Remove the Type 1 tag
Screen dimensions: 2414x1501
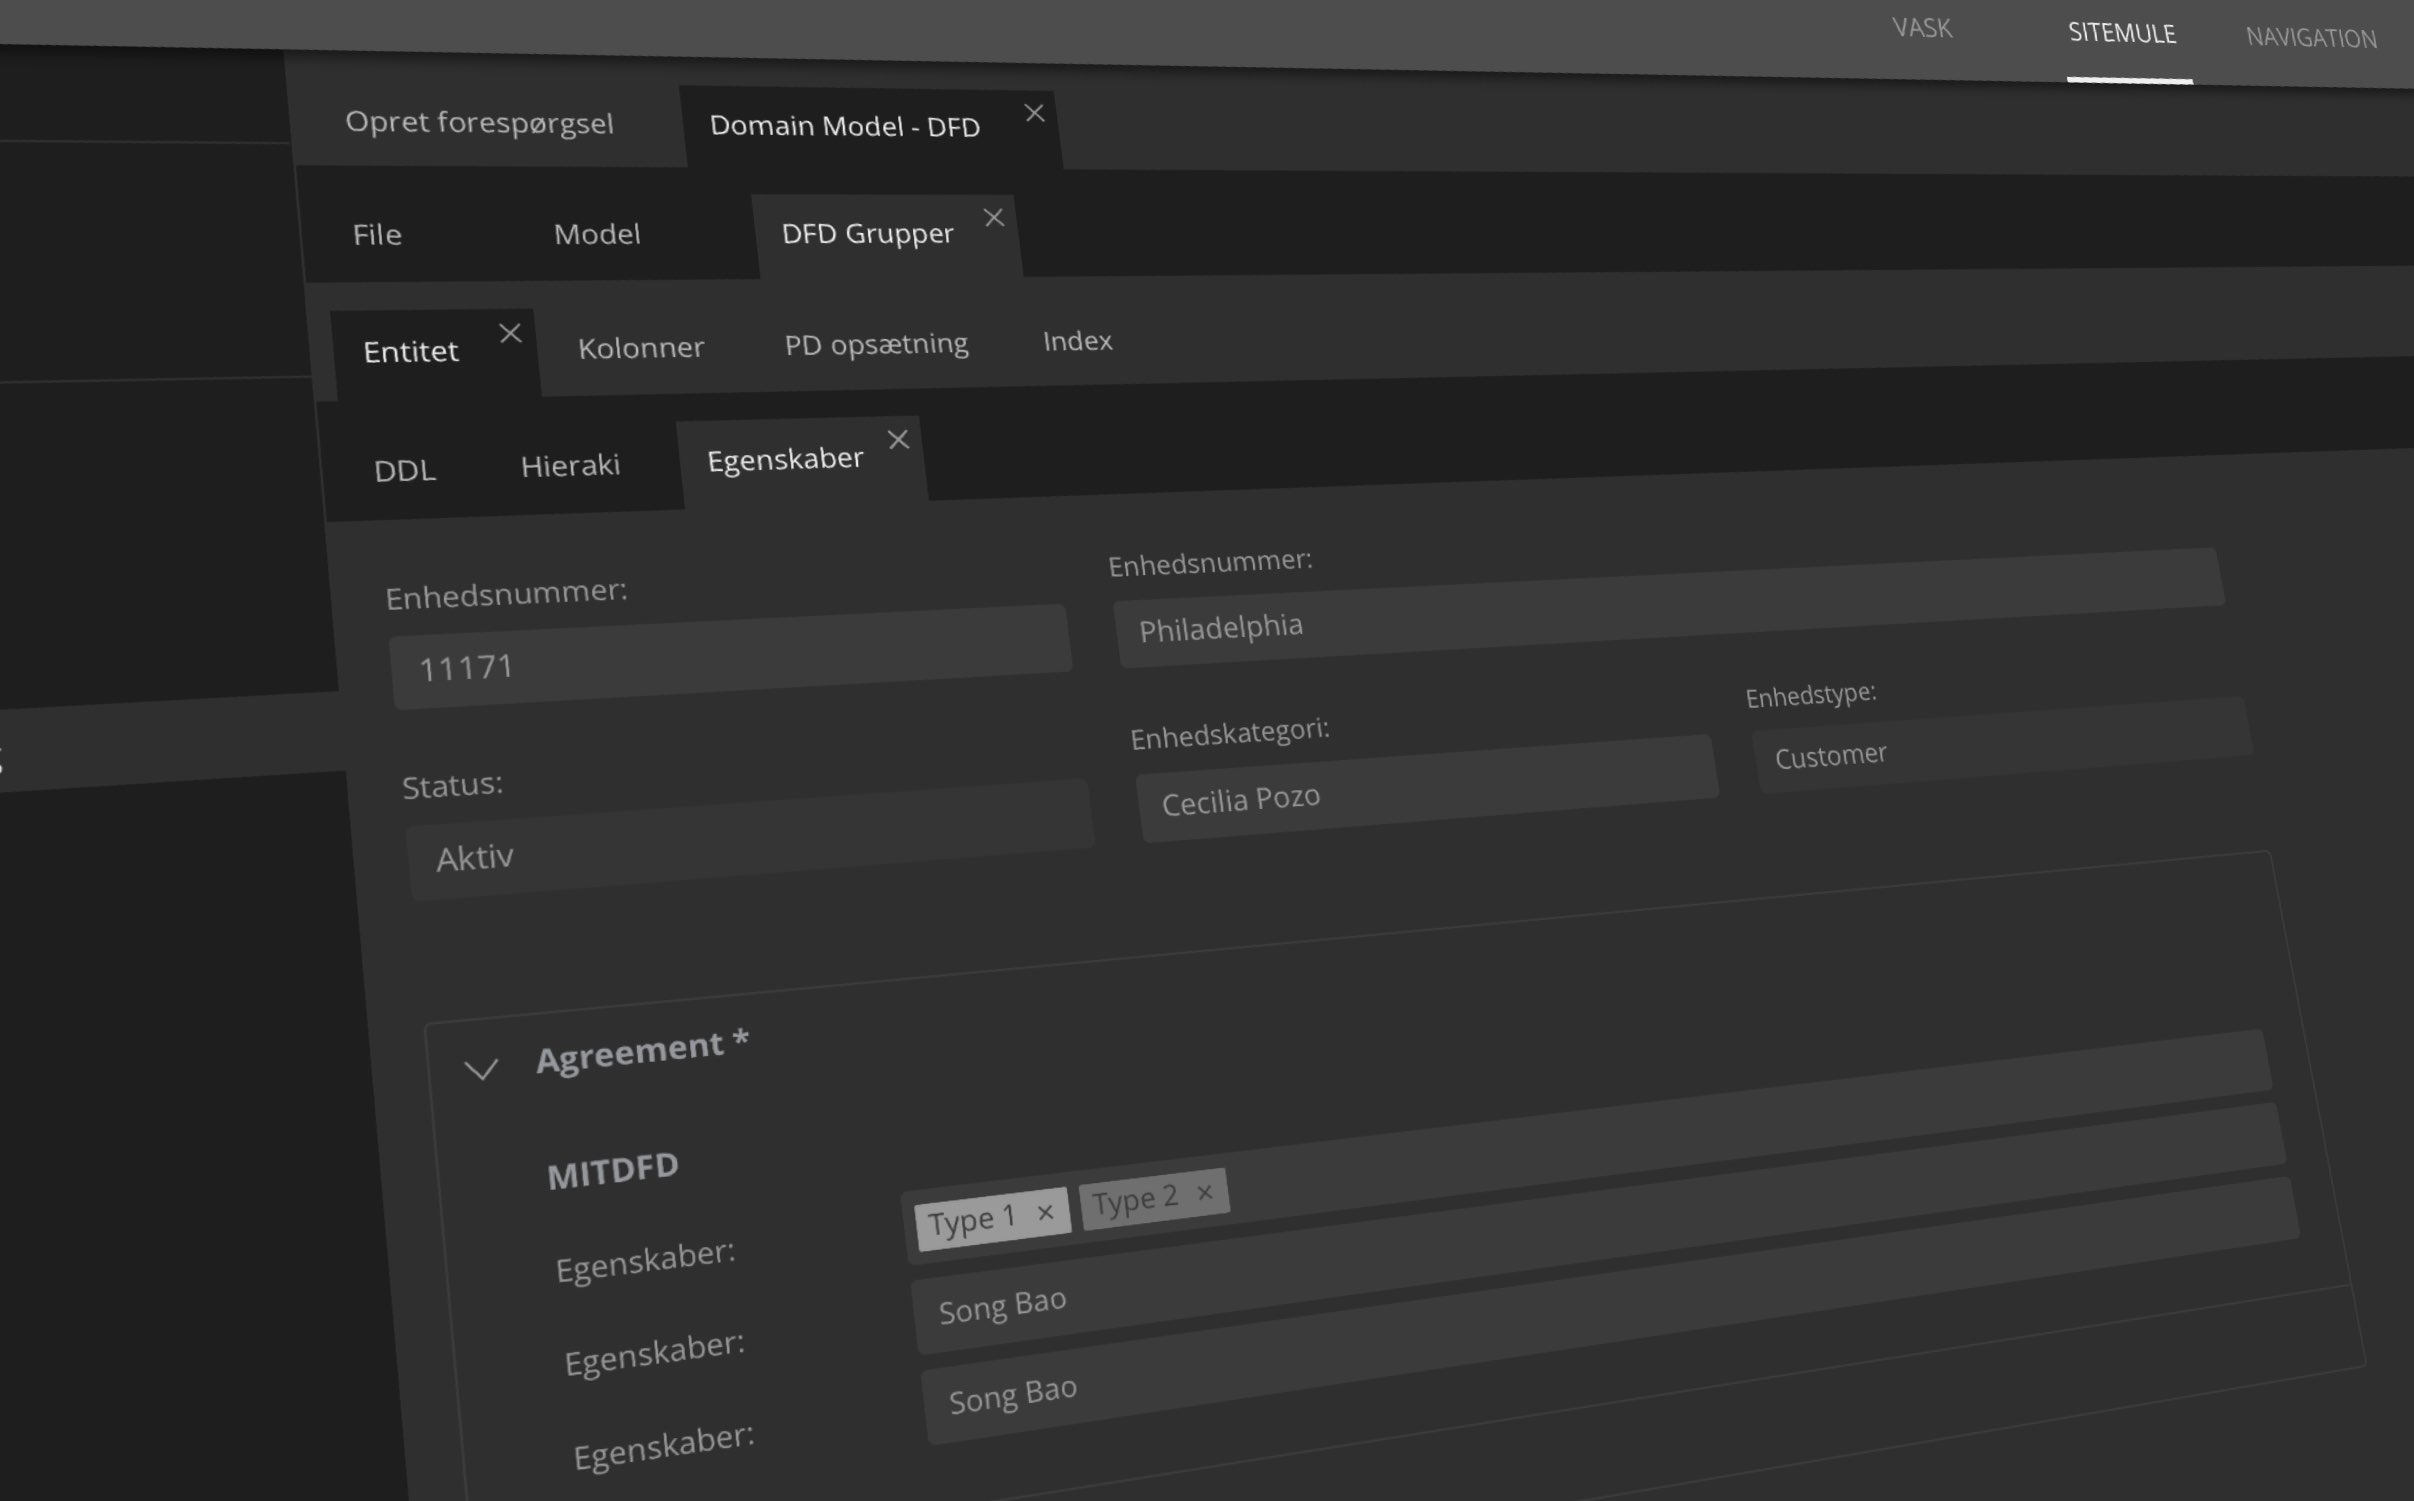point(1045,1213)
